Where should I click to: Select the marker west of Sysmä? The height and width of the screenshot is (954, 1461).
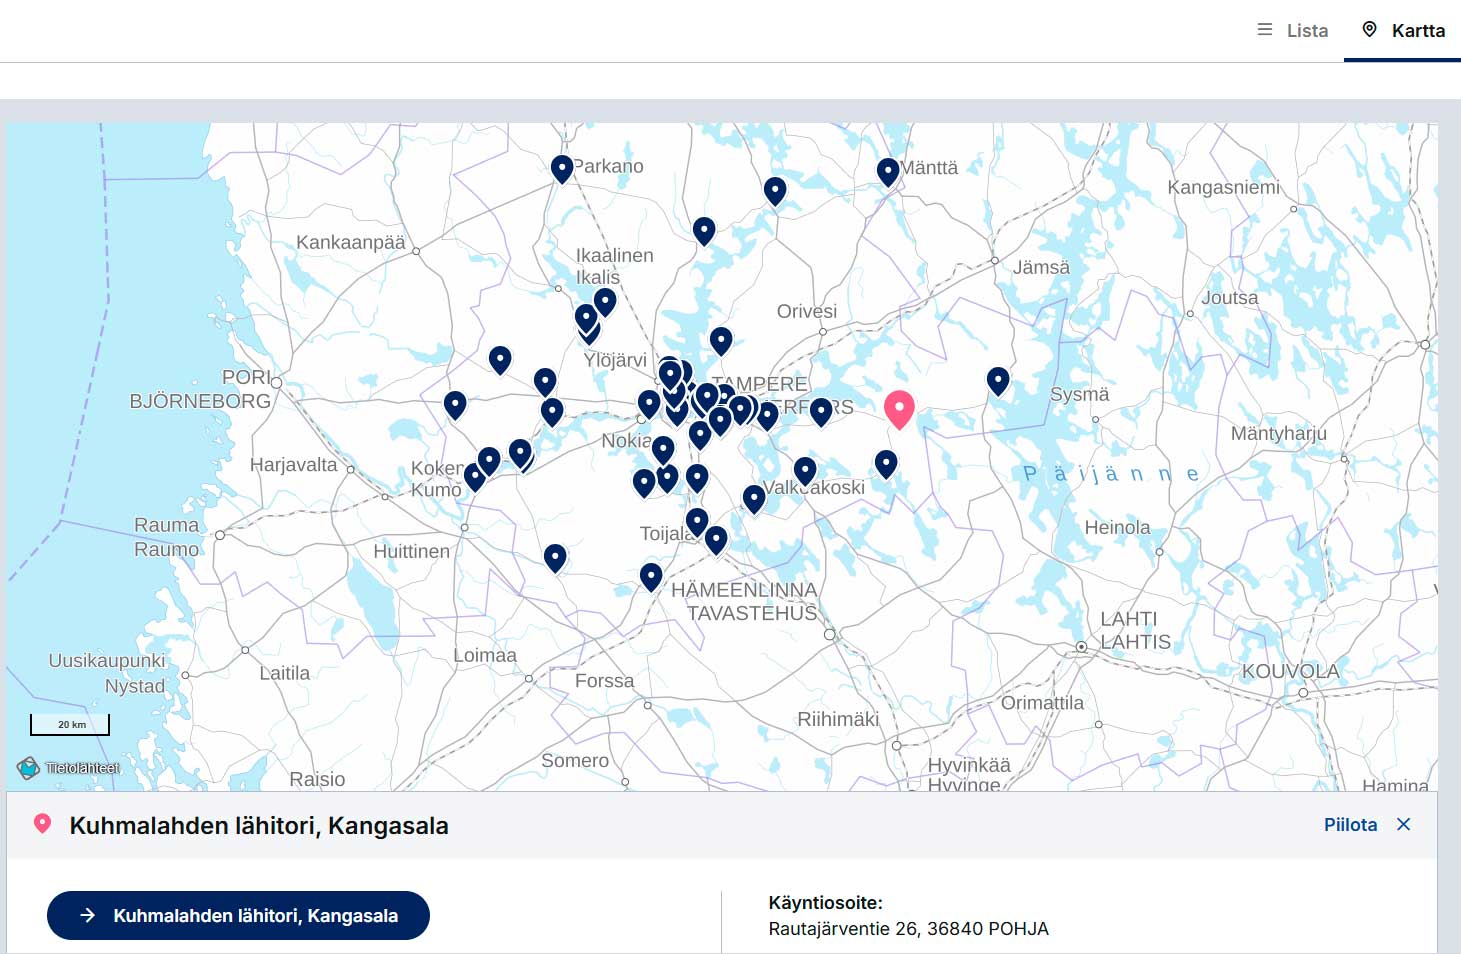pos(997,380)
